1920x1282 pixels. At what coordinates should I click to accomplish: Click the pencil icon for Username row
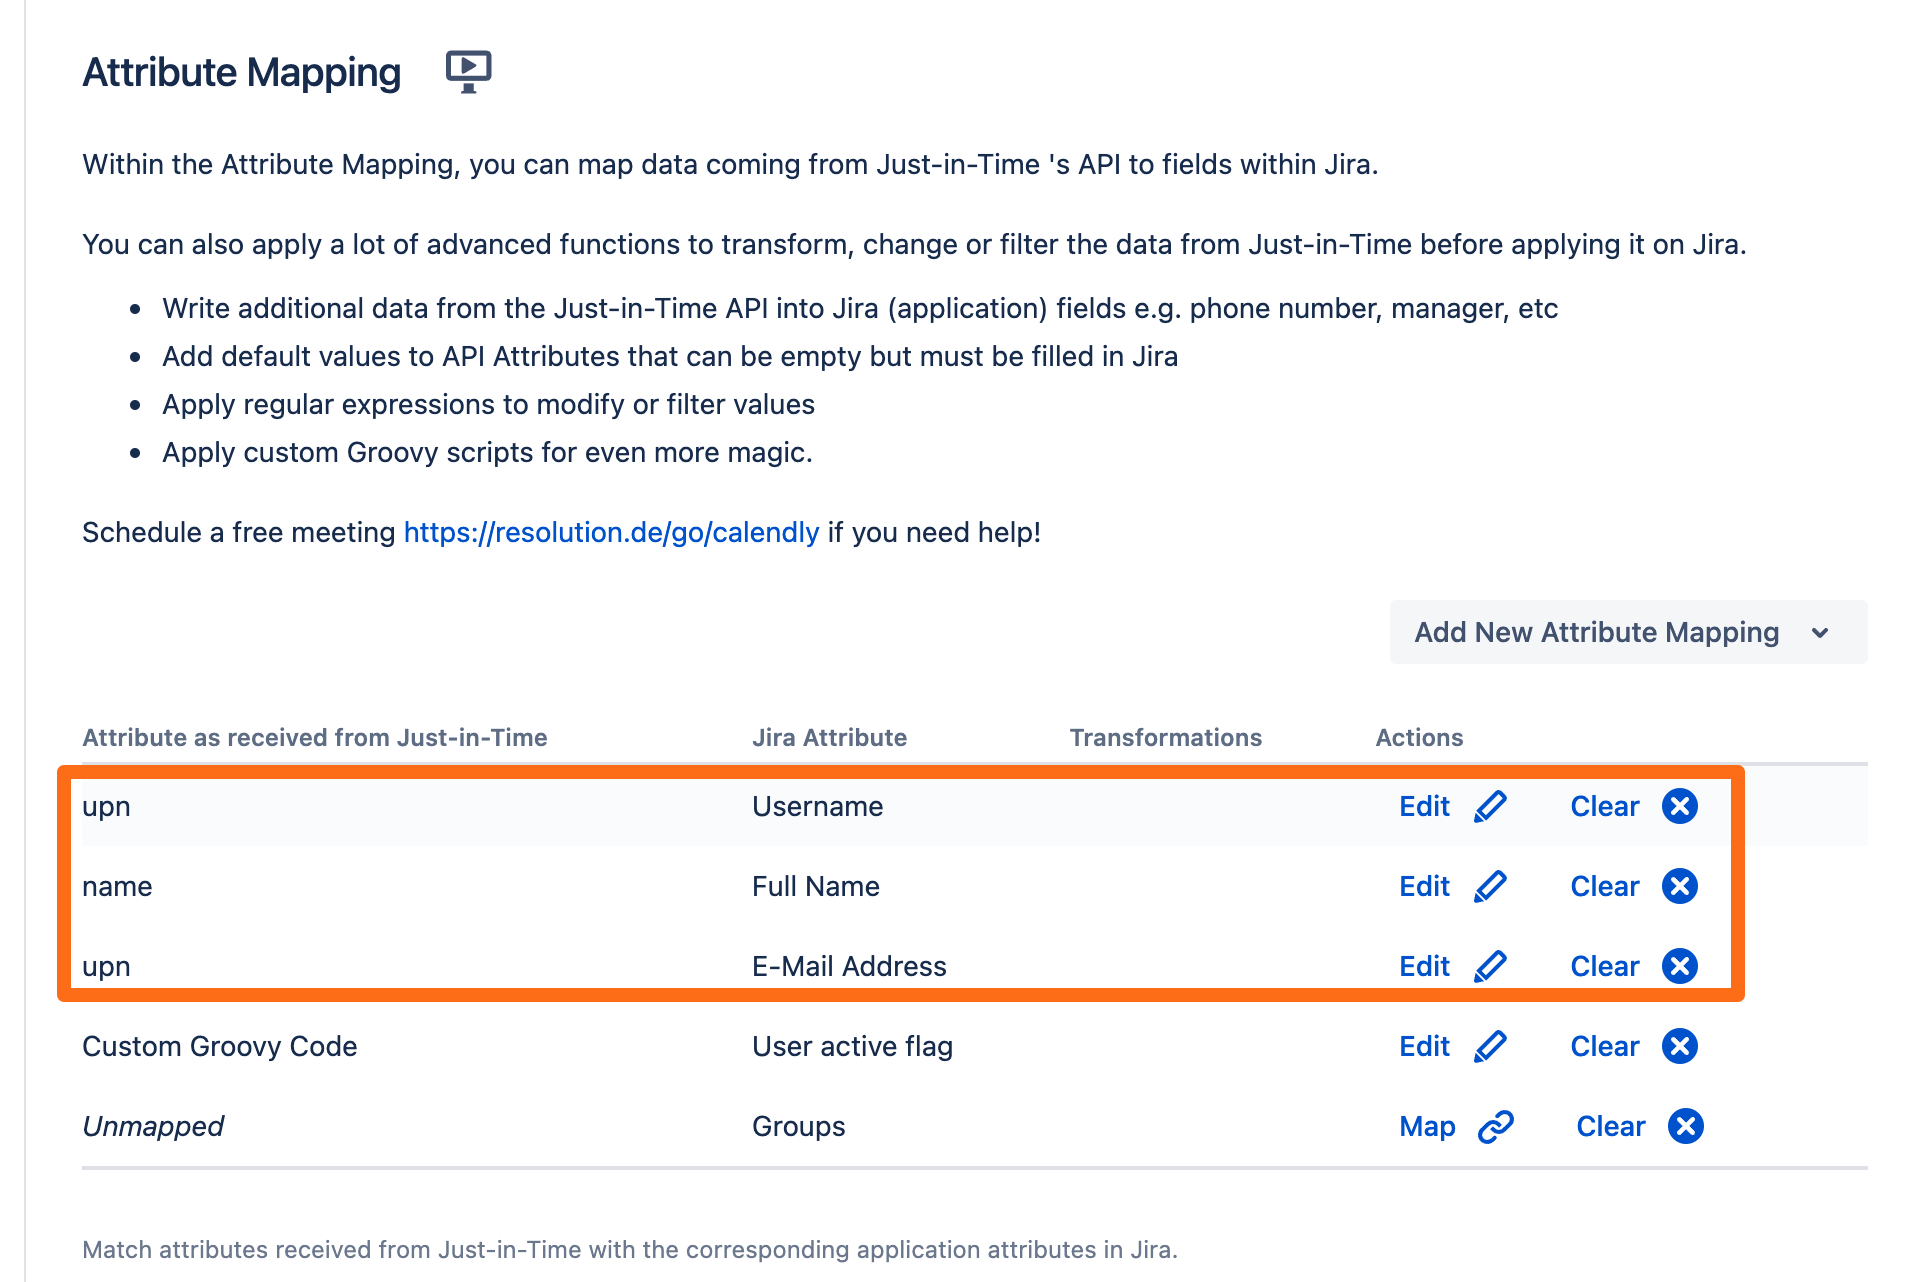[x=1490, y=806]
